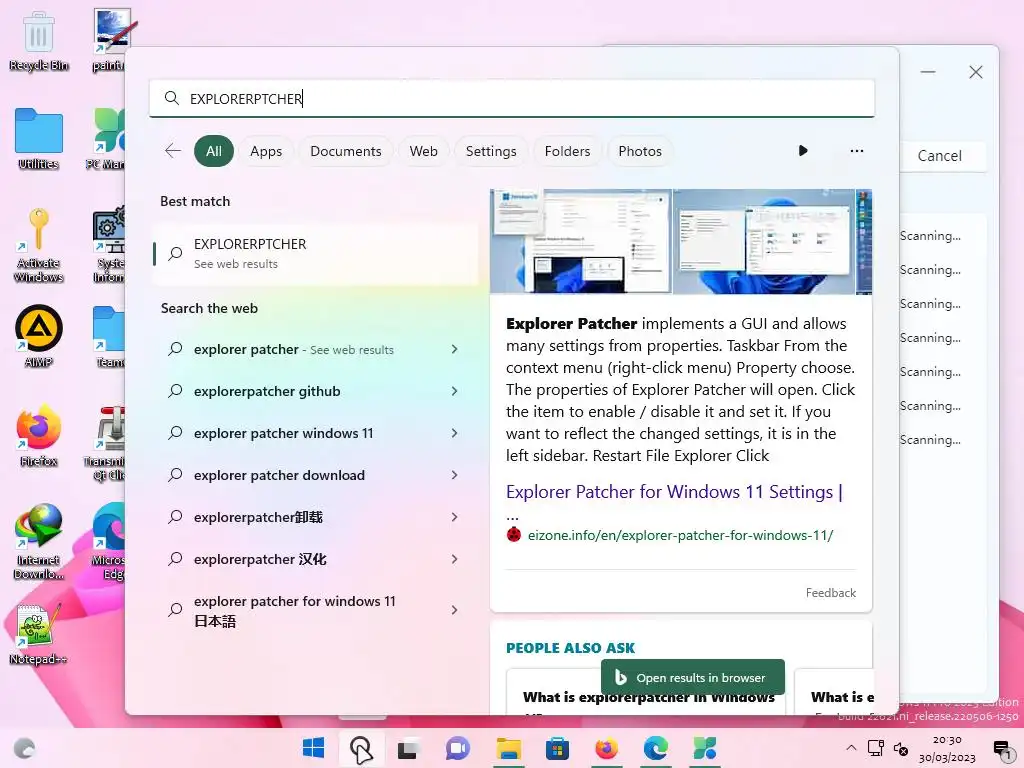Click Cancel in the background scanning window
Screen dimensions: 1024x768
pyautogui.click(x=939, y=156)
